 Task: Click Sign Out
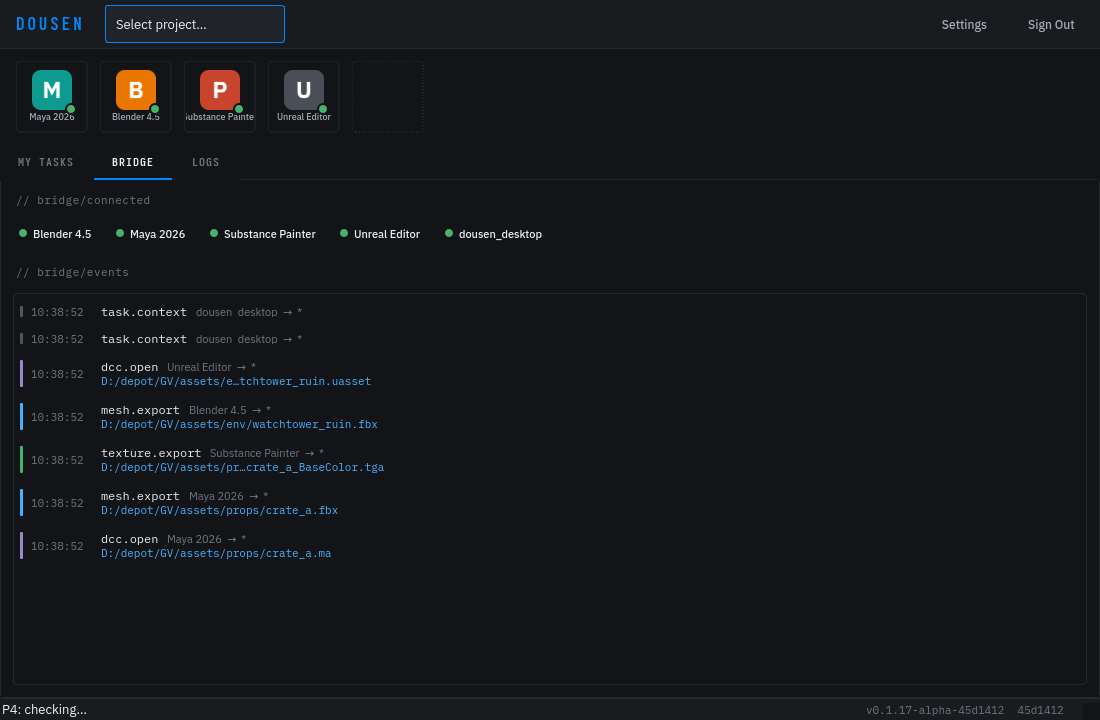[1051, 25]
